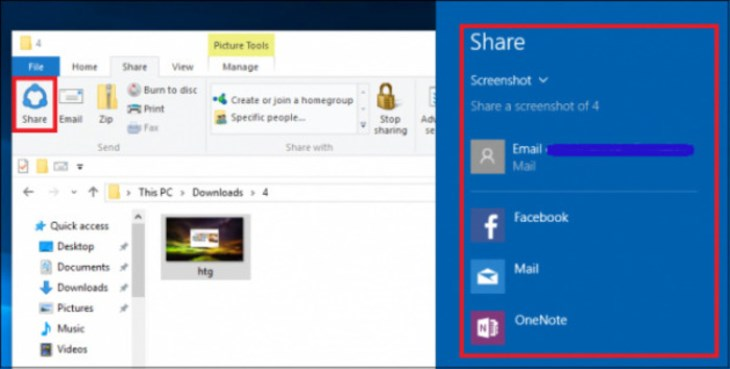Click Burn to disc
The width and height of the screenshot is (730, 369).
(162, 90)
